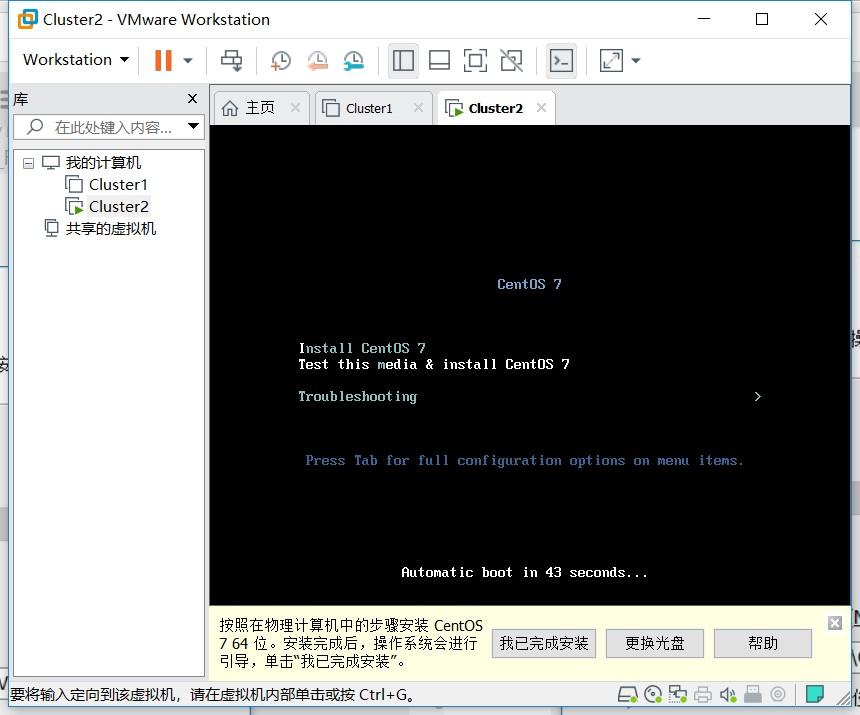860x715 pixels.
Task: Toggle the console view icon
Action: 561,60
